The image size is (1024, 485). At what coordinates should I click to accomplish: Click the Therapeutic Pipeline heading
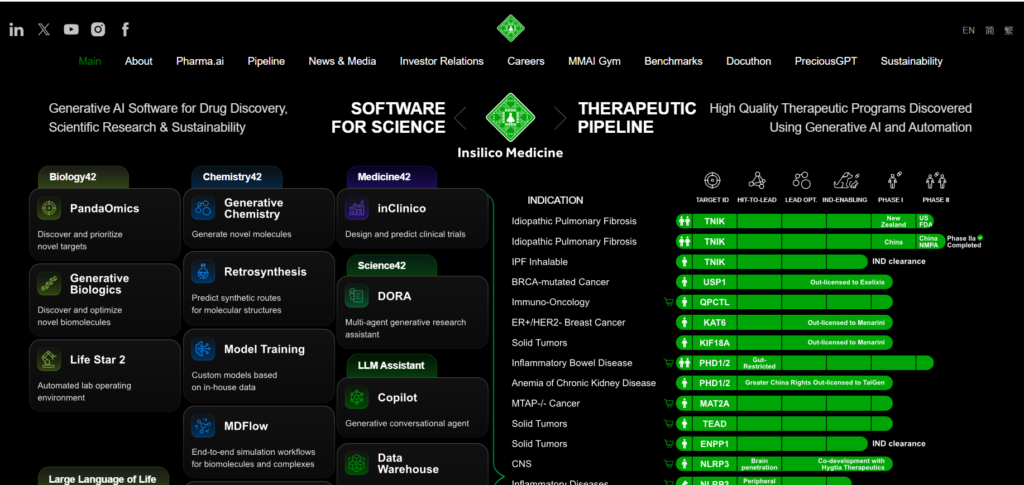[637, 117]
